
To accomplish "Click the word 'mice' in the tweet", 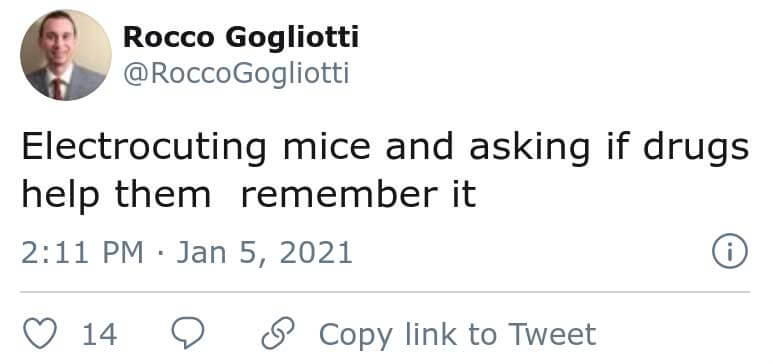I will tap(326, 146).
